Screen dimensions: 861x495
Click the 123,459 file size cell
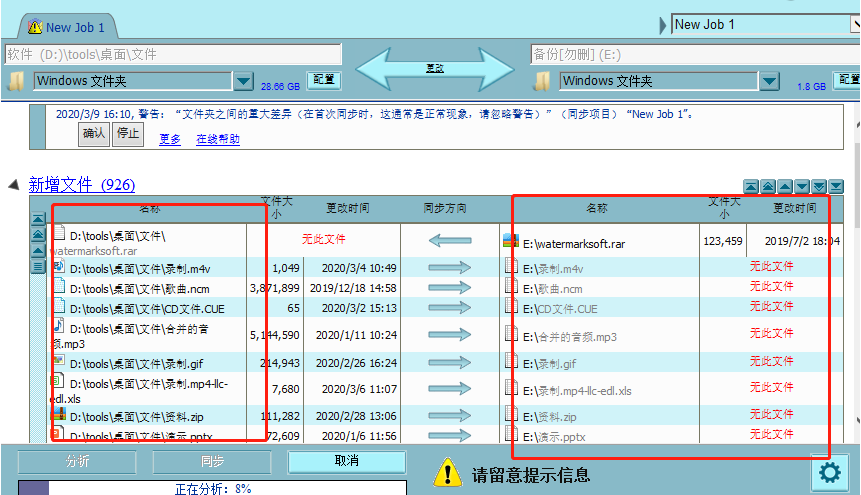click(723, 241)
